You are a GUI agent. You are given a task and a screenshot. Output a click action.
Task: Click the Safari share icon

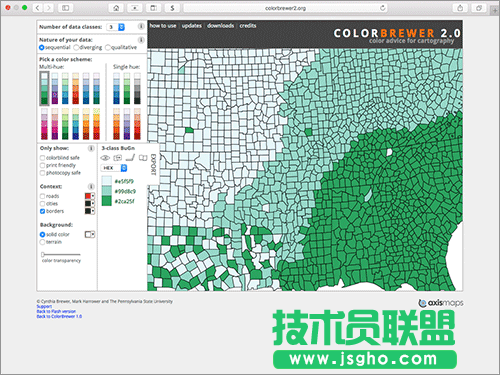pos(460,8)
